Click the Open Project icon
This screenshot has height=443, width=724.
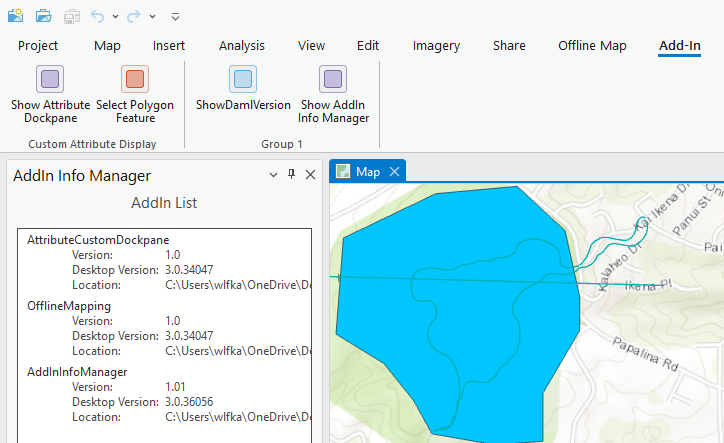[43, 16]
